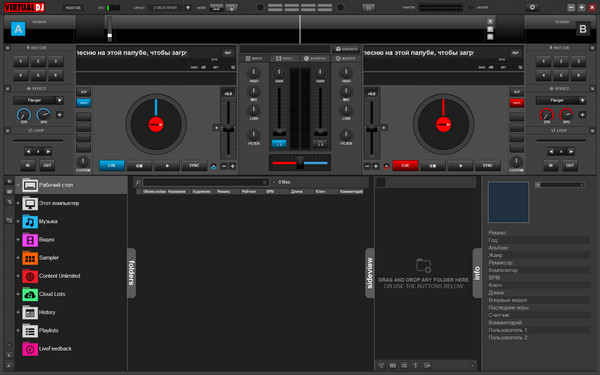Toggle left deck SYNC button
The image size is (600, 375).
coord(194,166)
